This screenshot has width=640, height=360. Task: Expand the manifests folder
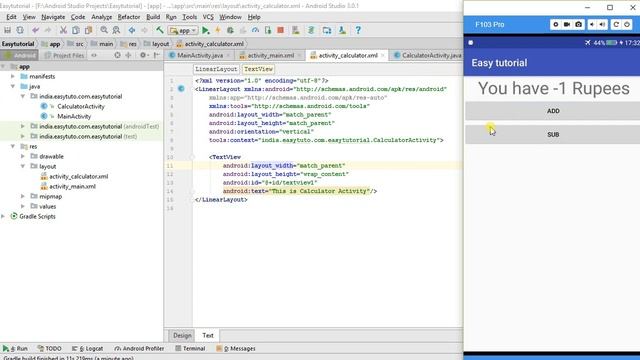point(13,76)
